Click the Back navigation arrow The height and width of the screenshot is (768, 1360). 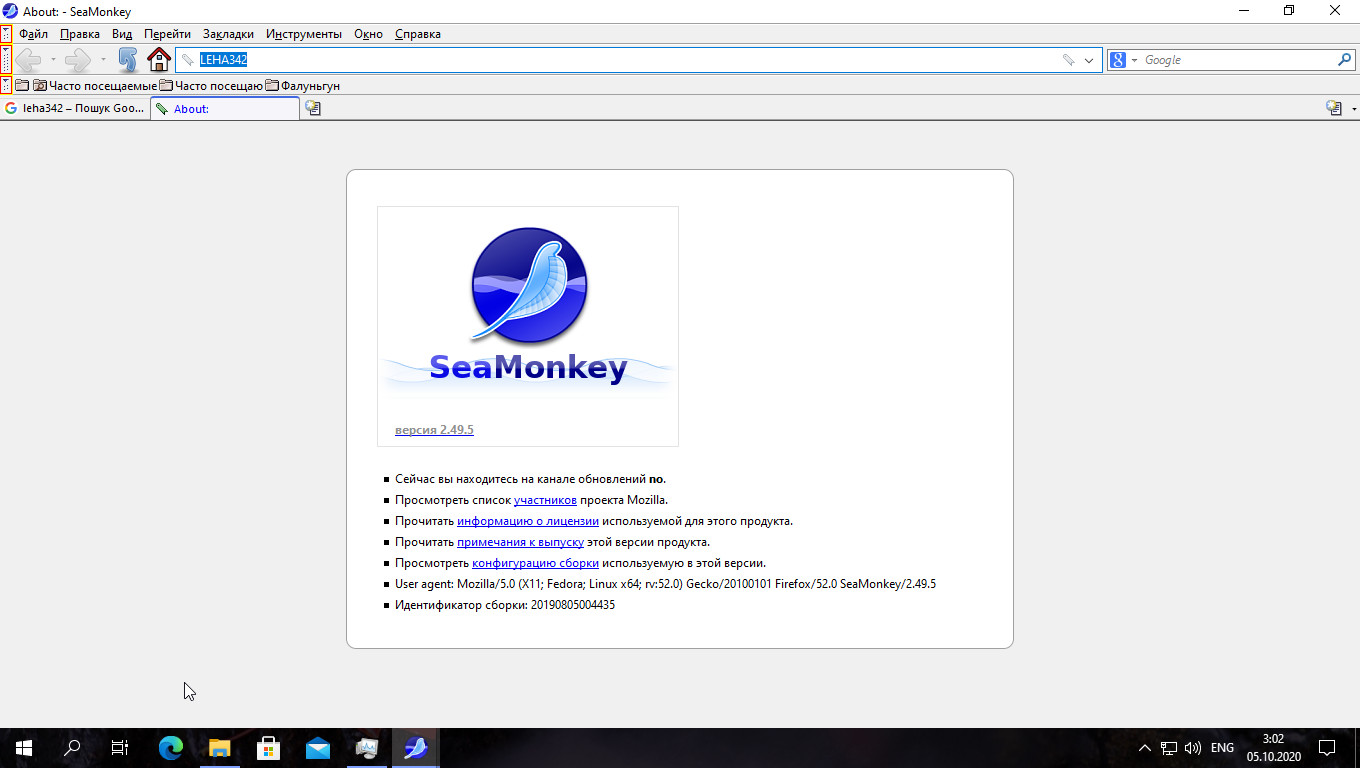pyautogui.click(x=27, y=60)
